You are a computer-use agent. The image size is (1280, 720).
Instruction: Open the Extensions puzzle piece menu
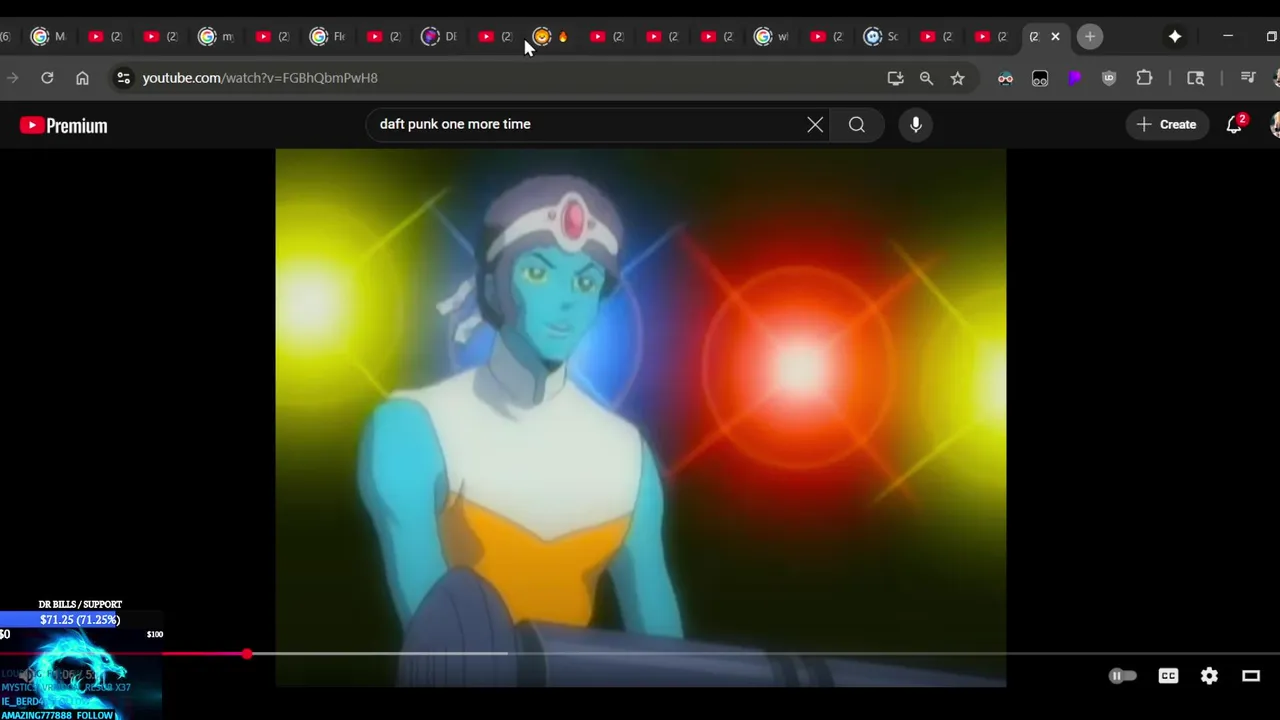[1144, 78]
